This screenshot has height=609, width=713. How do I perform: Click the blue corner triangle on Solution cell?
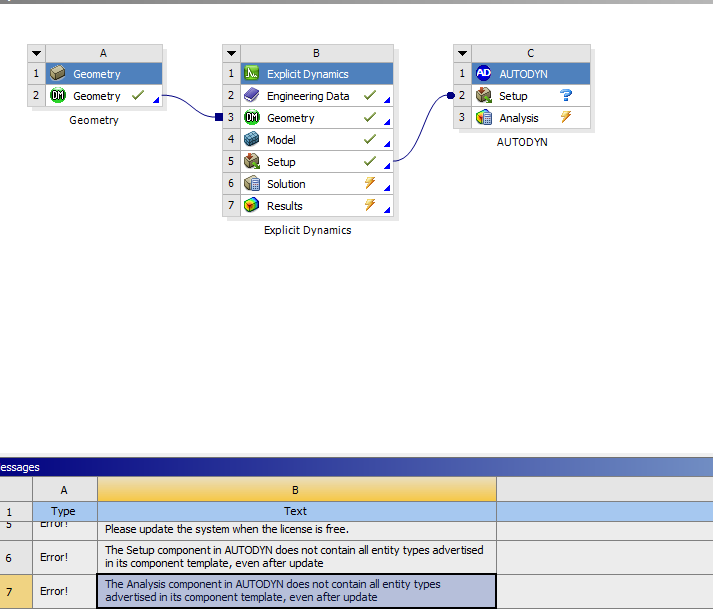tap(387, 188)
